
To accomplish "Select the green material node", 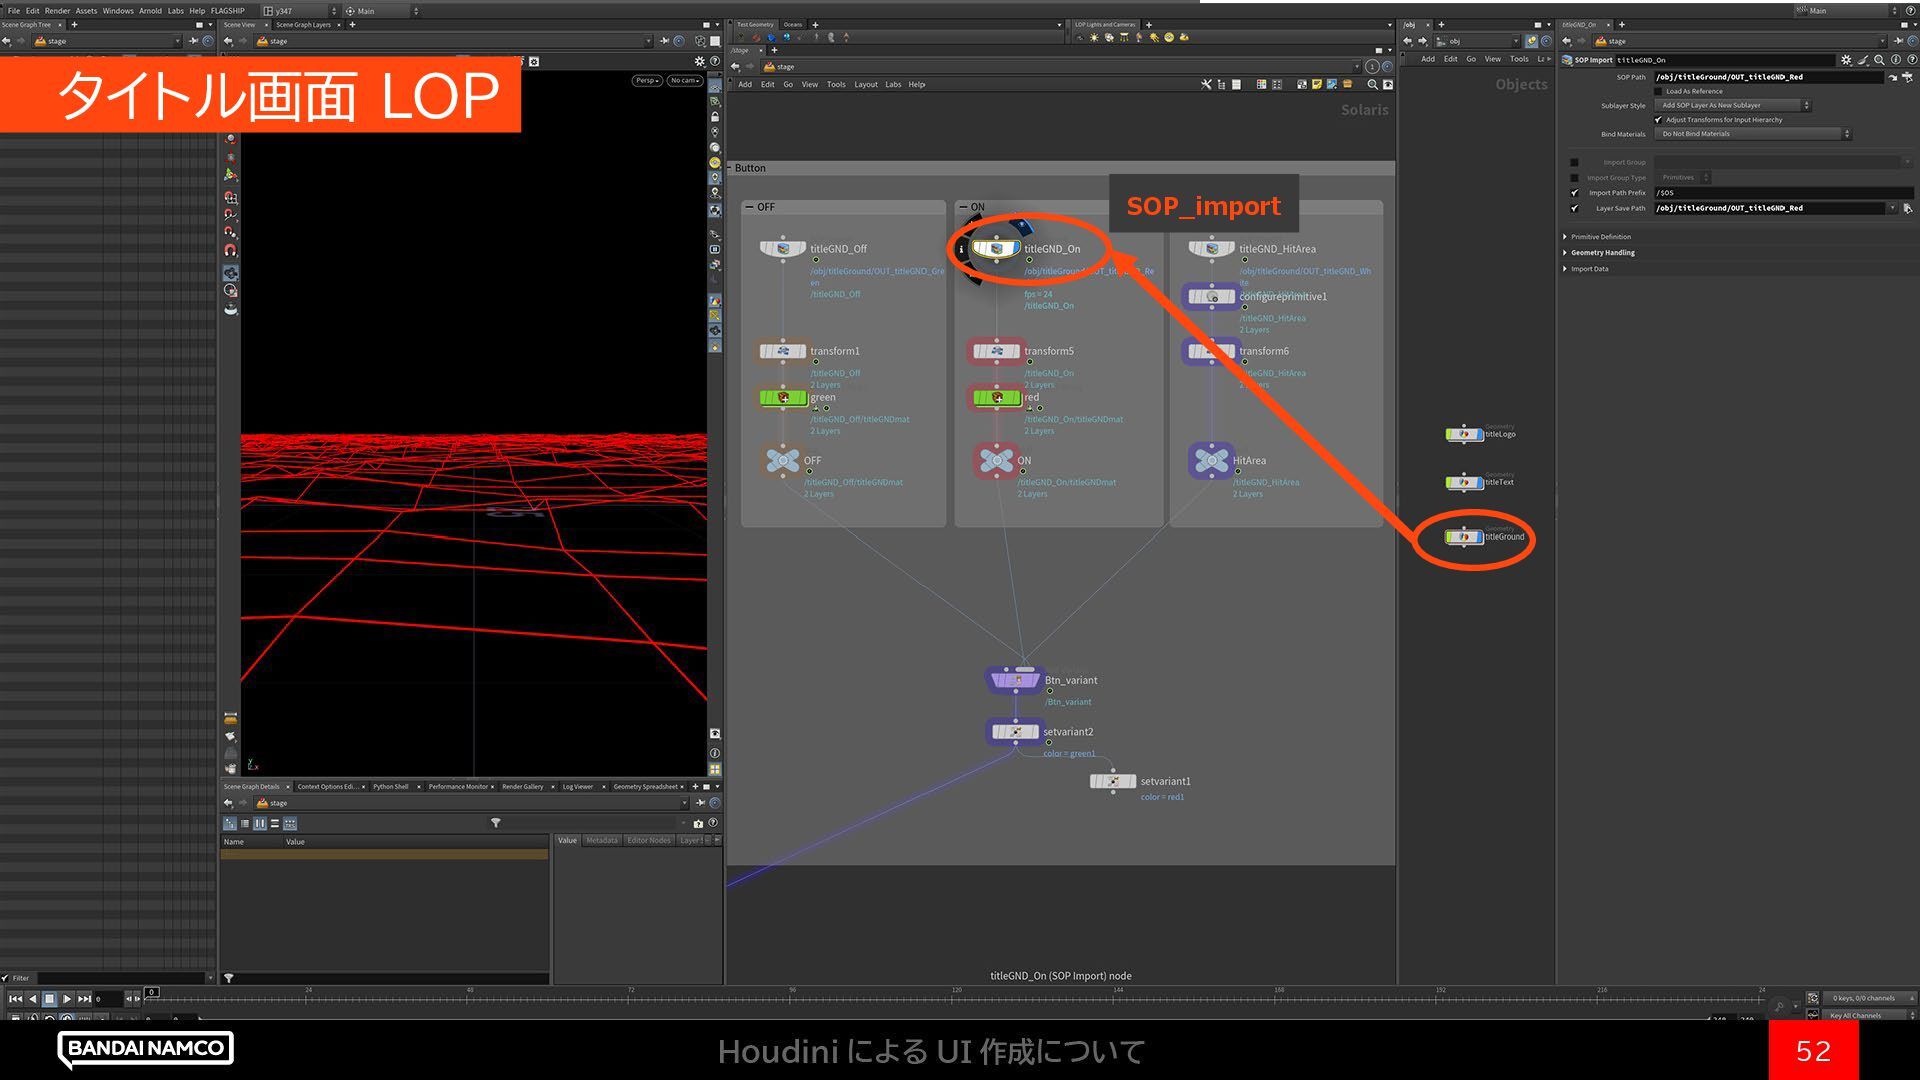I will (784, 398).
